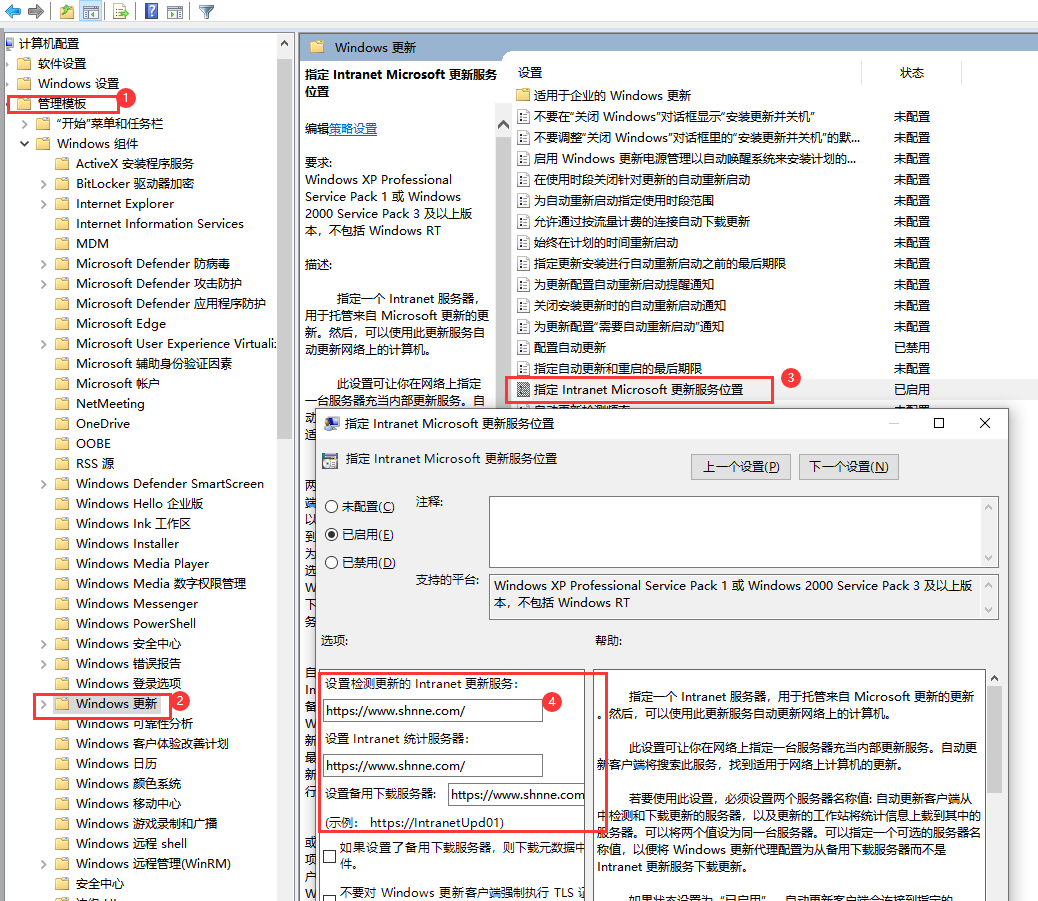Click the funnel filter icon

click(206, 11)
